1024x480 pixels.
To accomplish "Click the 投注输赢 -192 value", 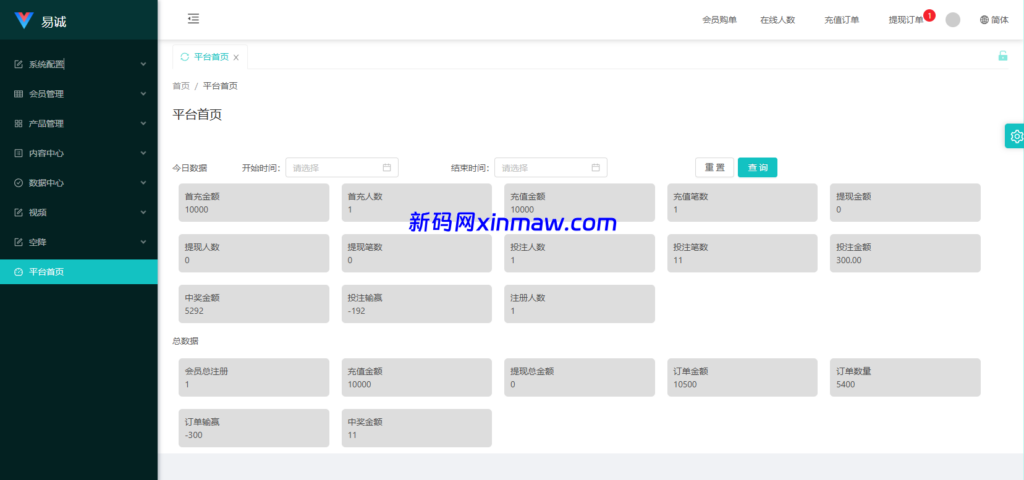I will click(x=357, y=311).
